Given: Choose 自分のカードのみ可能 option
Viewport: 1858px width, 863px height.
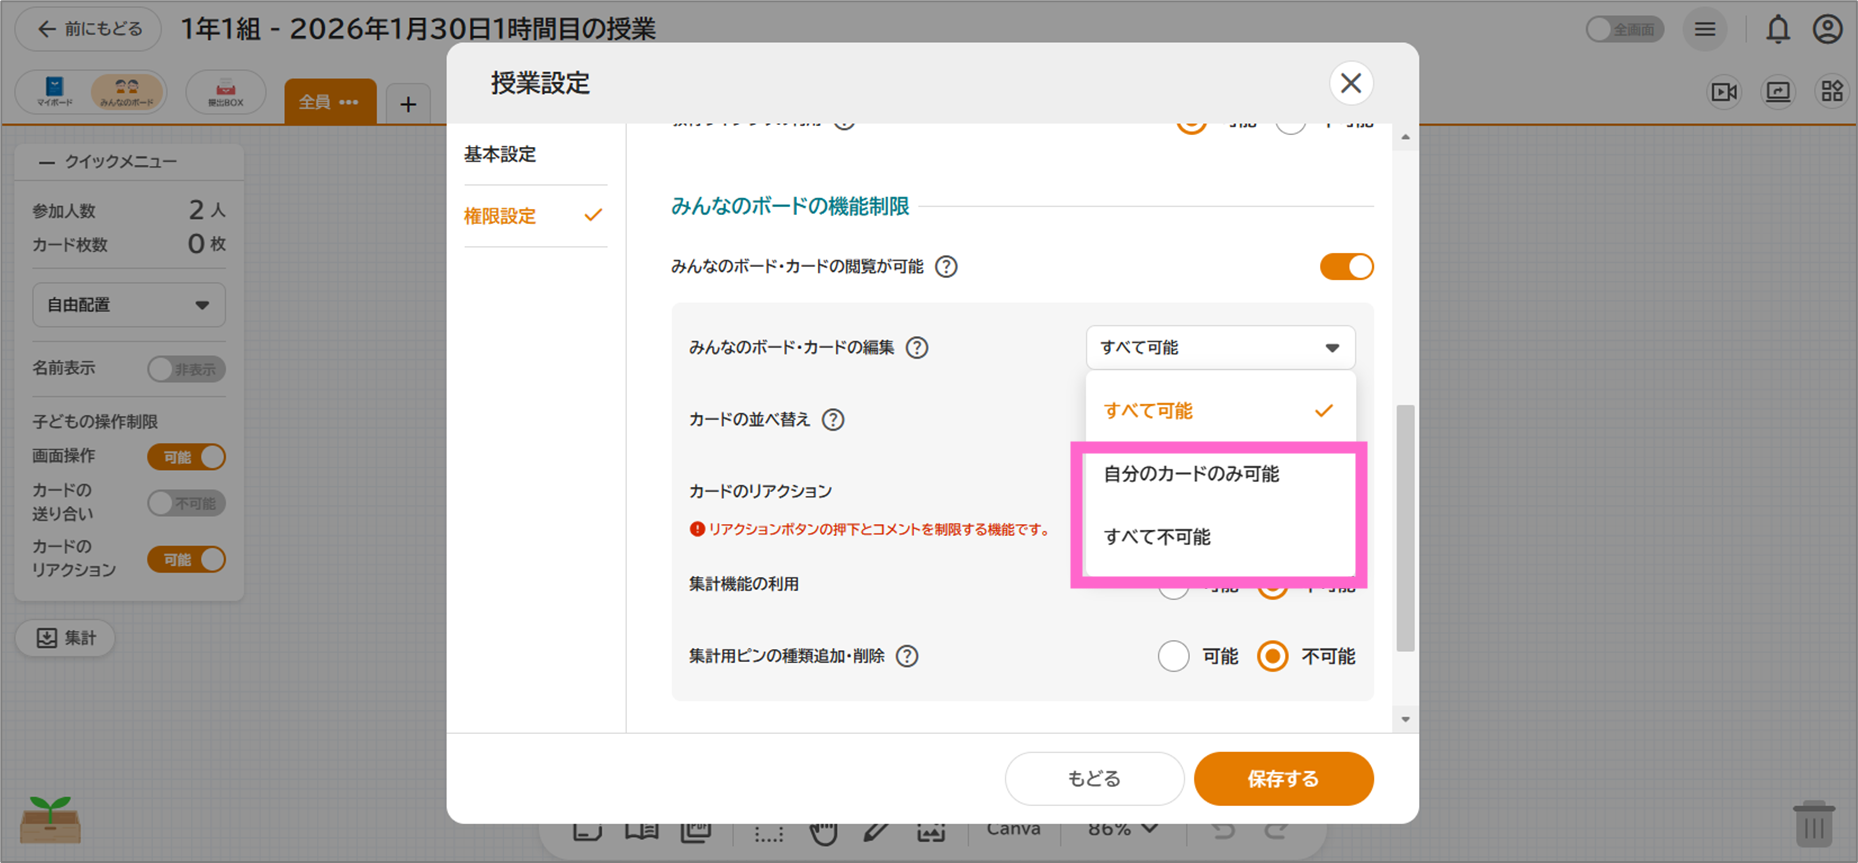Looking at the screenshot, I should tap(1191, 474).
